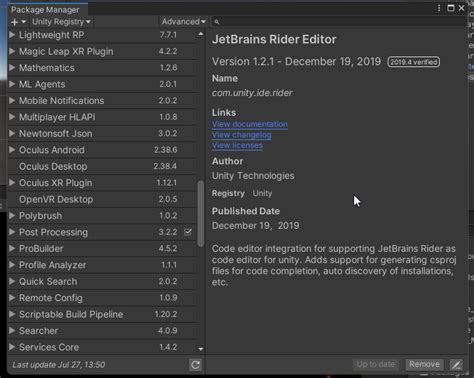Expand the Polybrush package
This screenshot has height=378, width=474.
click(12, 216)
